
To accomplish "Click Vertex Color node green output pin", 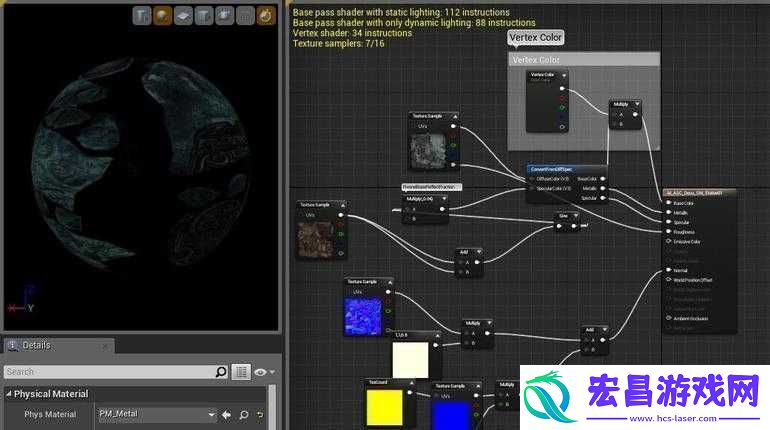I will point(562,108).
